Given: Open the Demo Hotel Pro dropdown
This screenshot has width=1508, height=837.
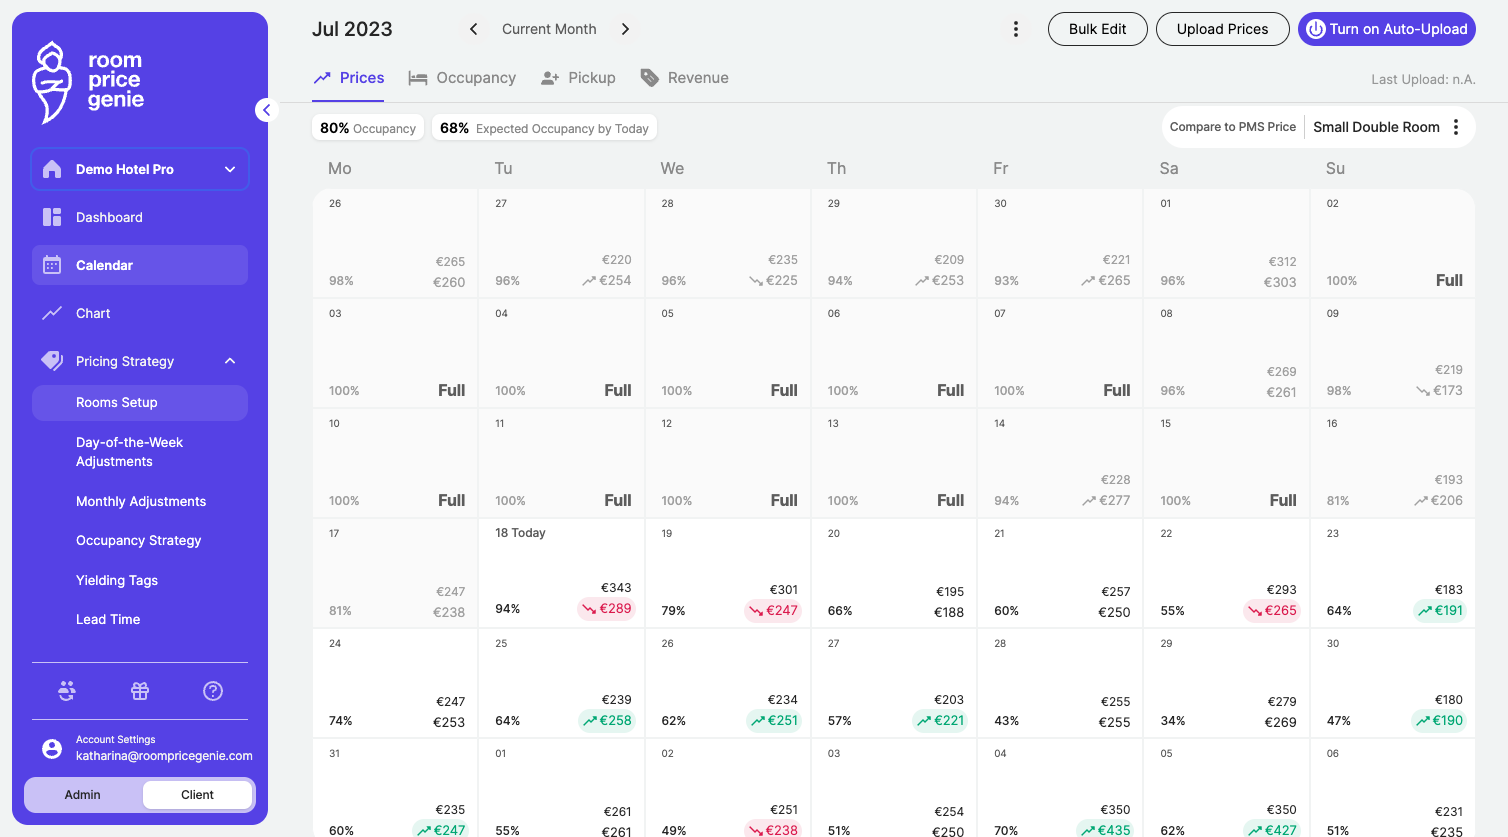Looking at the screenshot, I should (x=140, y=169).
